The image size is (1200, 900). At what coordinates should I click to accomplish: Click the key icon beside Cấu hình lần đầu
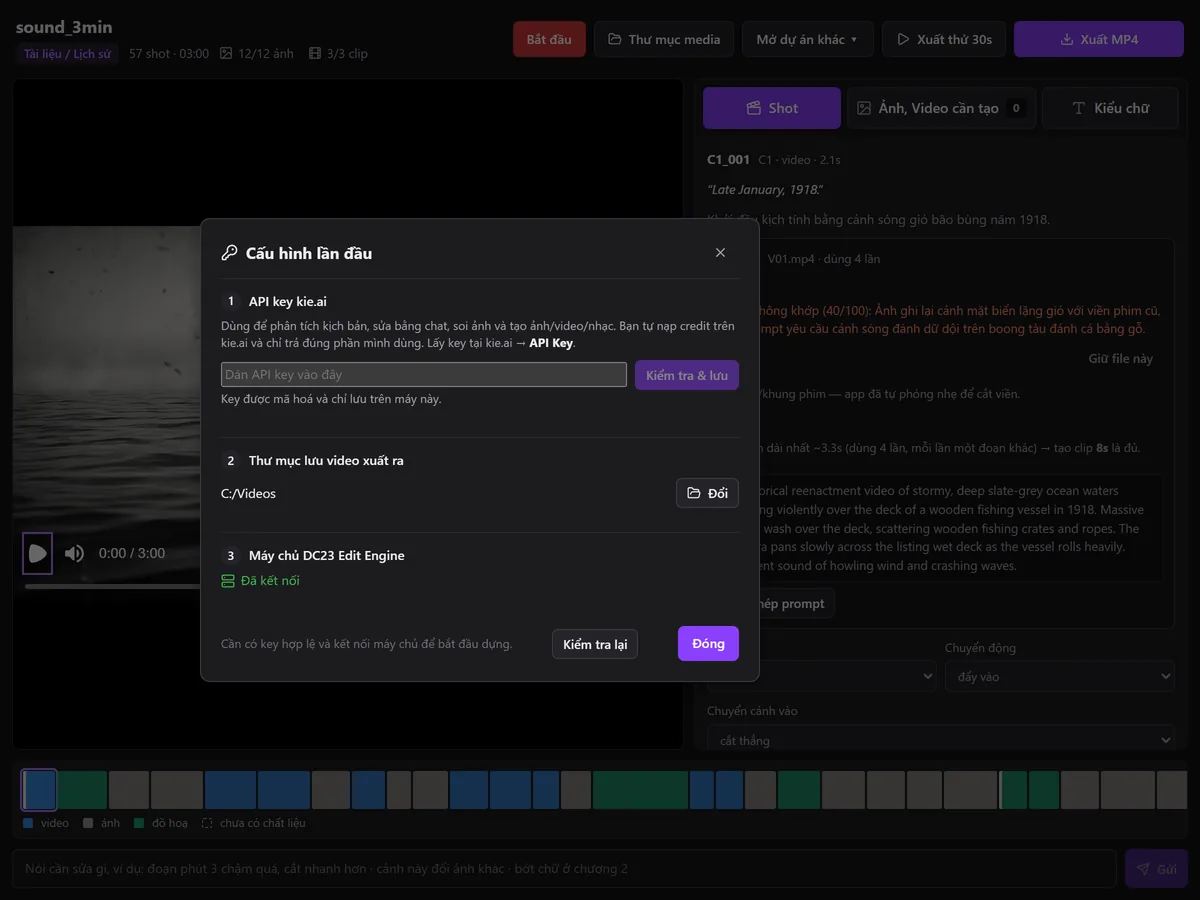229,253
